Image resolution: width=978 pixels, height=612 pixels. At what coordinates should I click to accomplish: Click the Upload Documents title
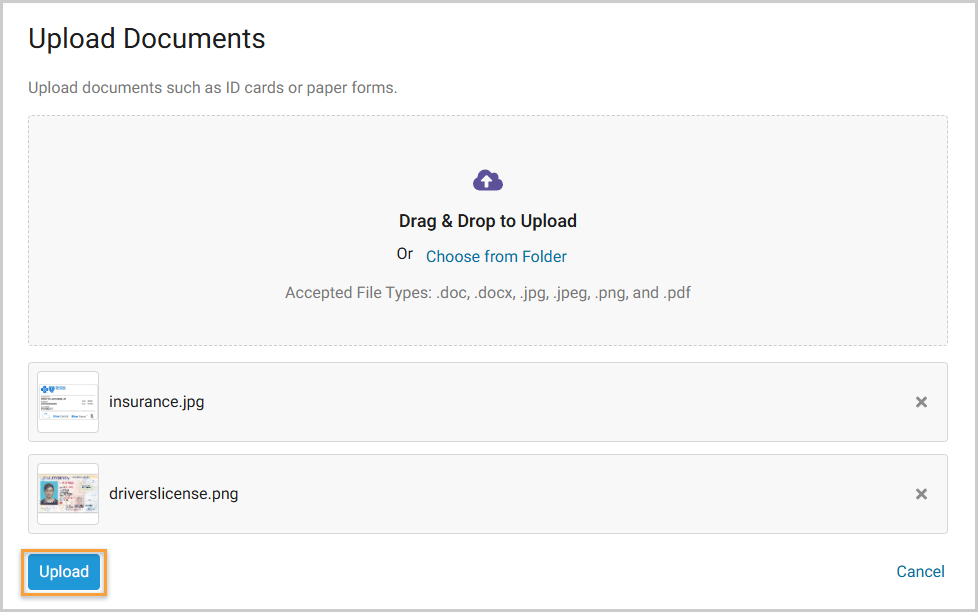(147, 39)
